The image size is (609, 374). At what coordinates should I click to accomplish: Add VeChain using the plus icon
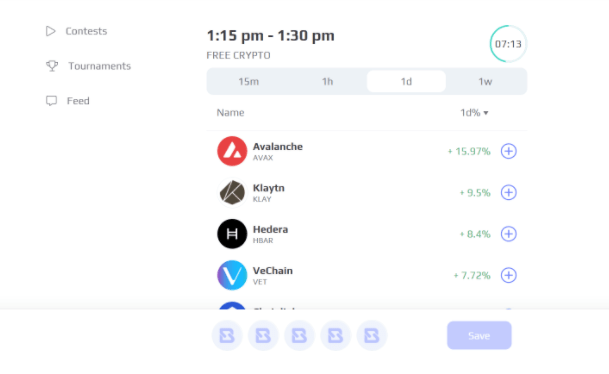click(508, 275)
